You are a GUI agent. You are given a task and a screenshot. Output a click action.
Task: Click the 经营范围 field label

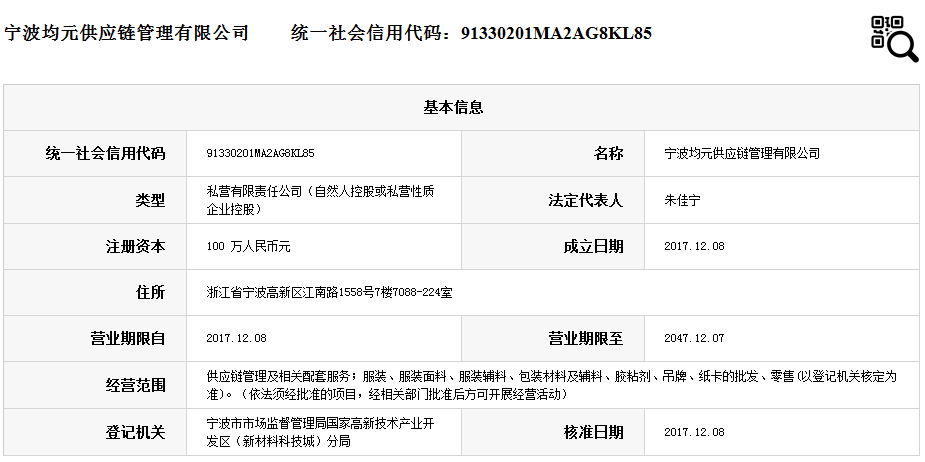pos(136,385)
